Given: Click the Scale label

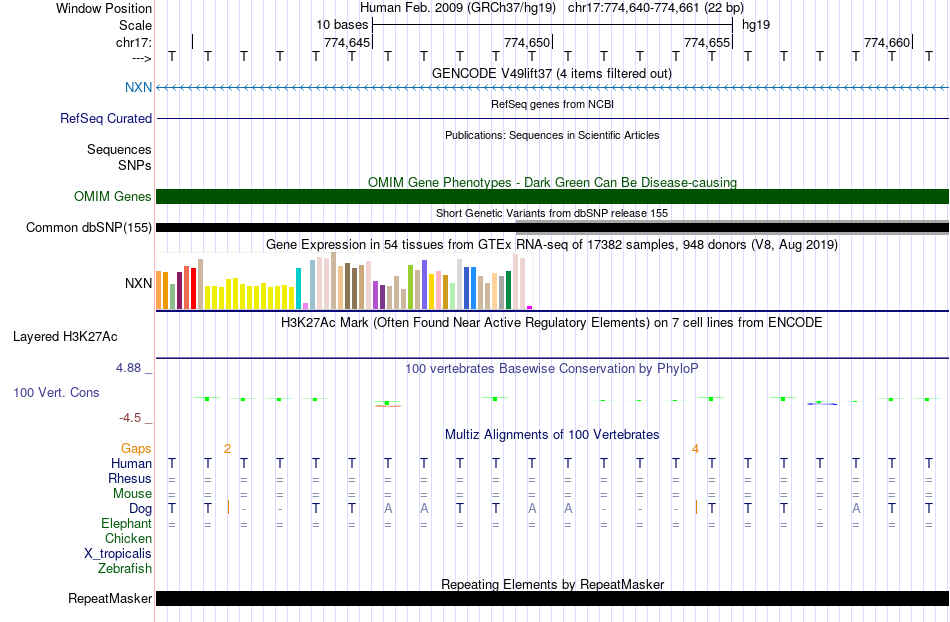Looking at the screenshot, I should pos(135,25).
